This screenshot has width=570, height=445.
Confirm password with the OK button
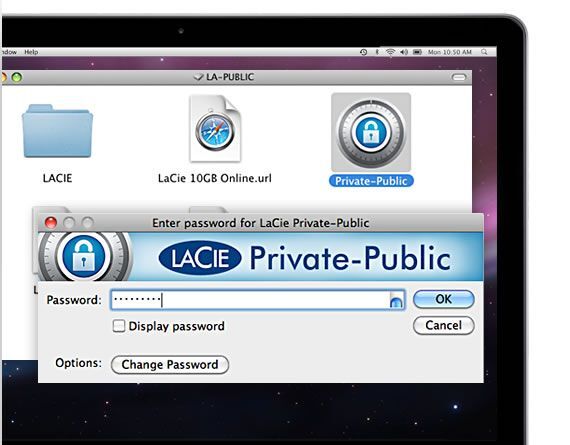click(x=443, y=299)
